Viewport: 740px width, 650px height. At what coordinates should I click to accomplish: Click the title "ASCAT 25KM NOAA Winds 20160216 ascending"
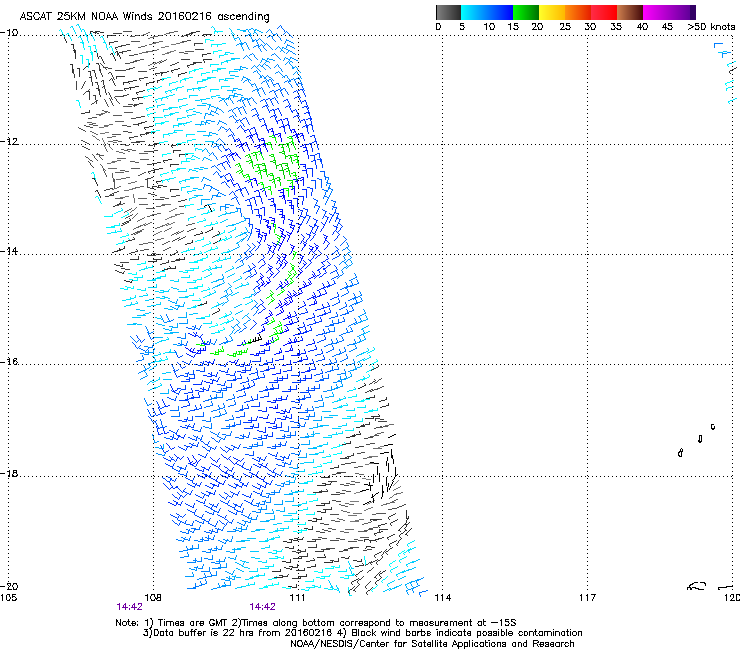coord(144,17)
